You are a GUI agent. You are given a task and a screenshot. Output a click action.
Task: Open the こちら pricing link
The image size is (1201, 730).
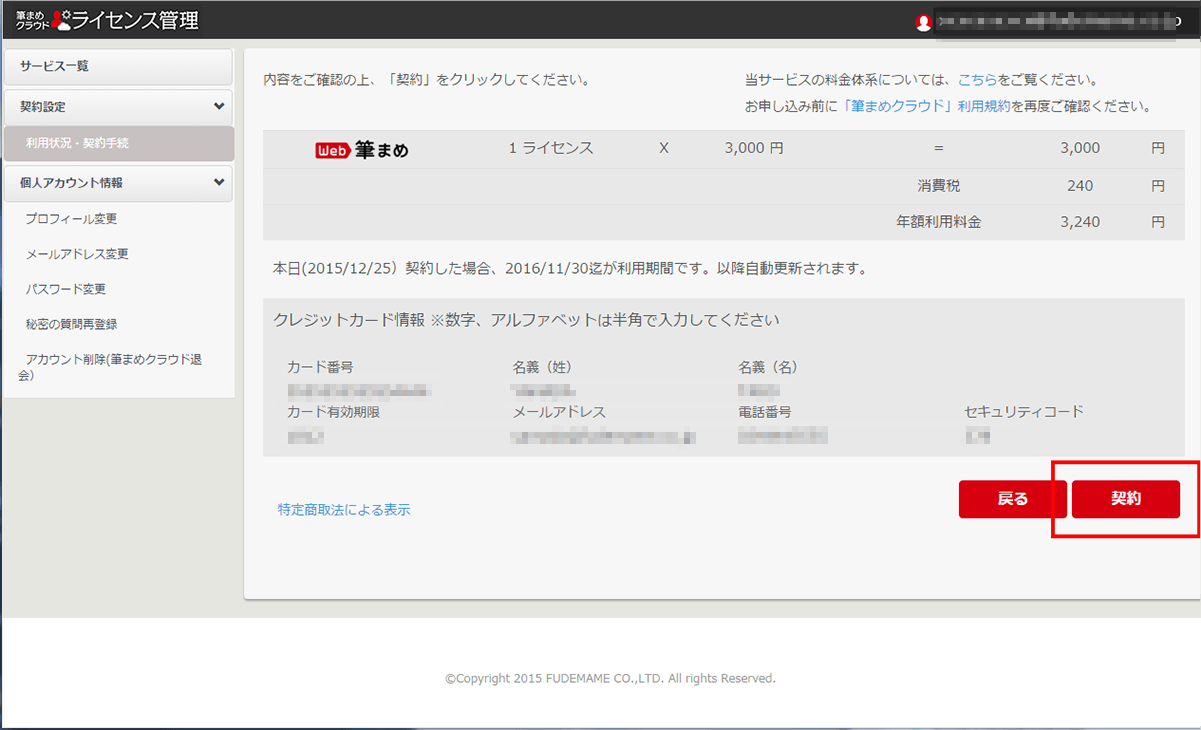pos(977,80)
